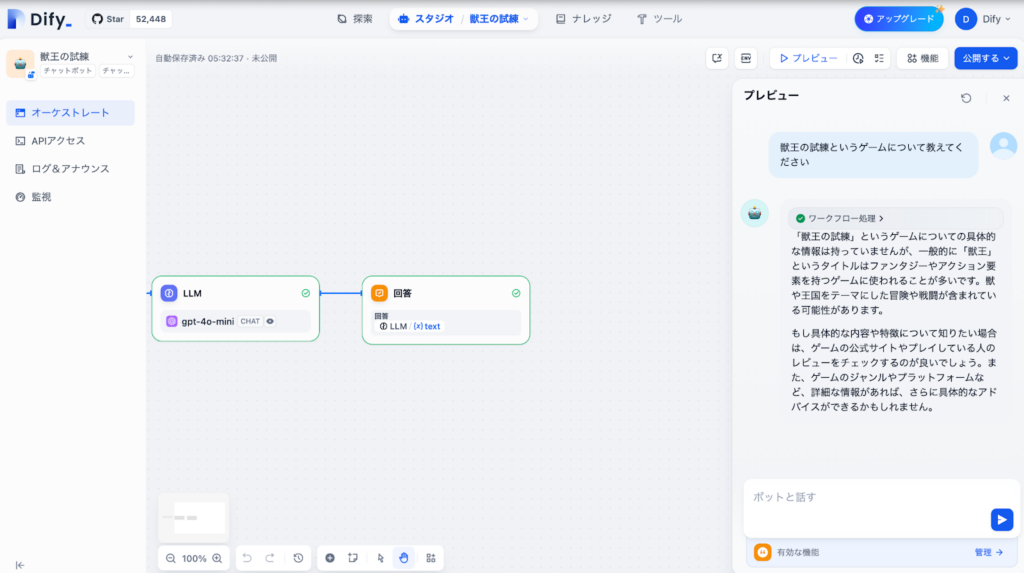The image size is (1024, 573).
Task: Collapse the left sidebar with arrow icon
Action: (20, 565)
